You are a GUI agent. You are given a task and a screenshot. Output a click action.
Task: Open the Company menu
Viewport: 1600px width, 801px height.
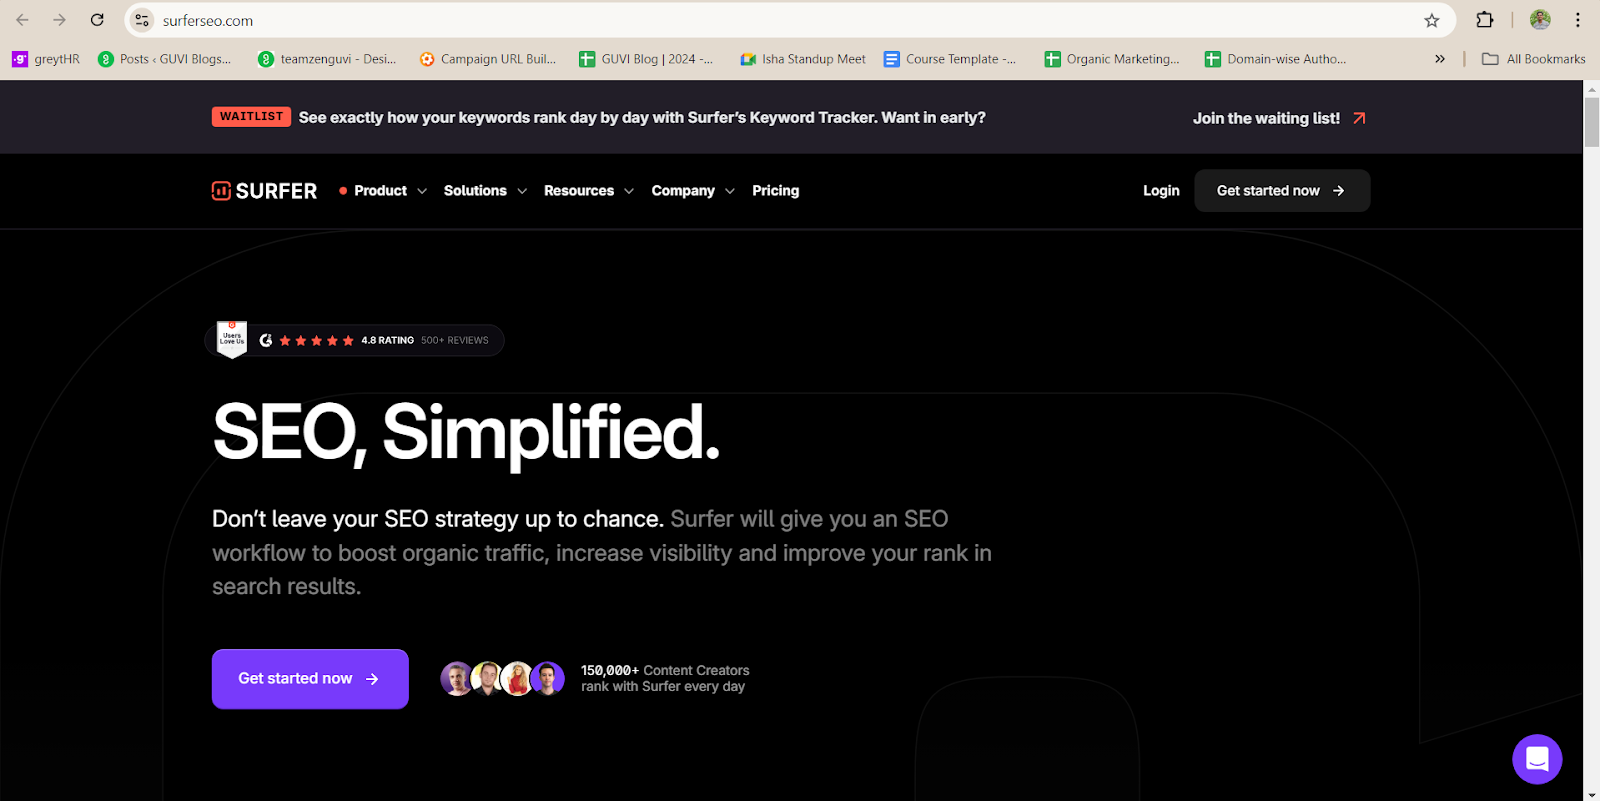coord(683,191)
